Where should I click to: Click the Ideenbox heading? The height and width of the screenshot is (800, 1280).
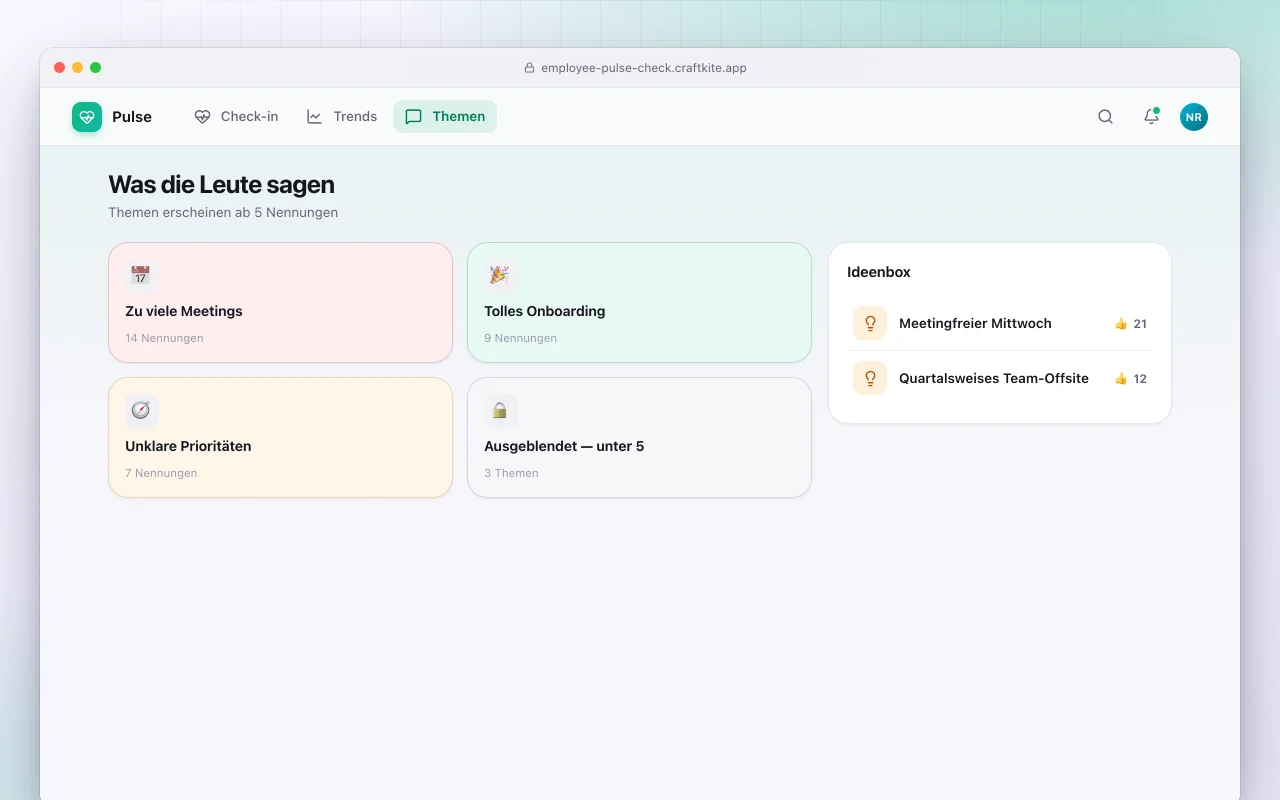pos(879,272)
